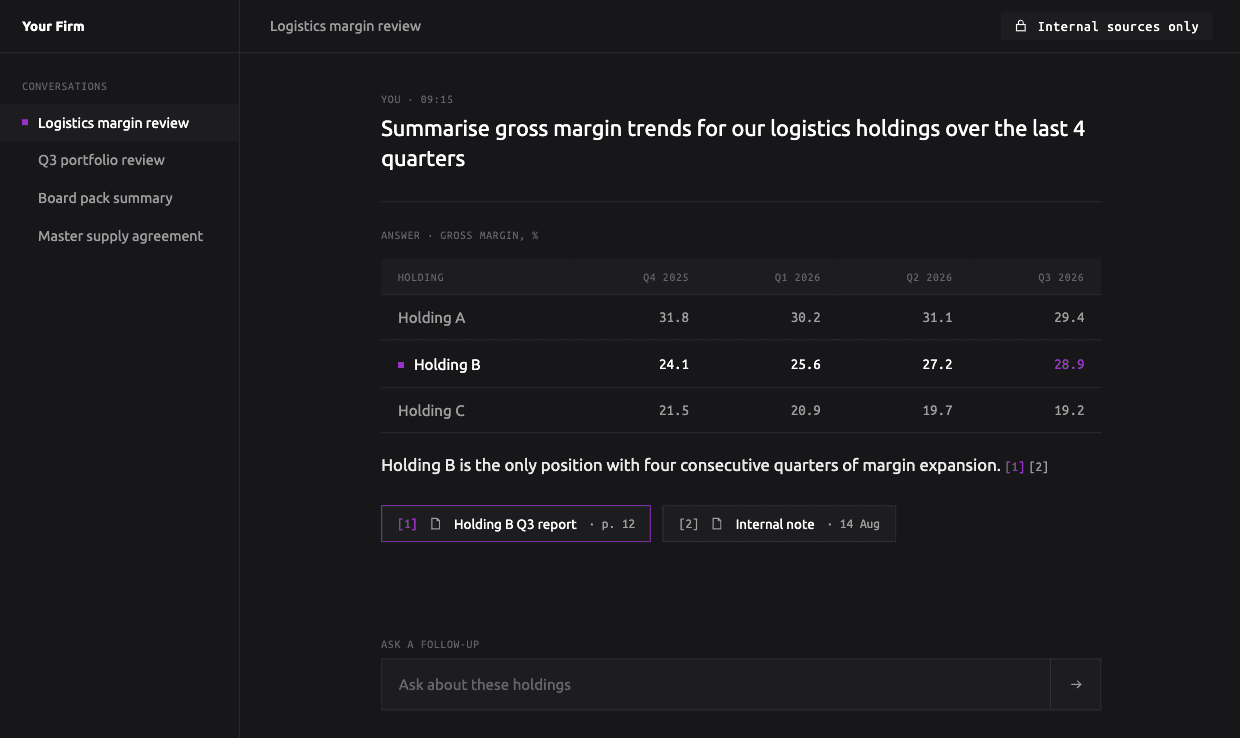Click the Internal sources only badge
Screen dimensions: 1240x738
point(1106,26)
